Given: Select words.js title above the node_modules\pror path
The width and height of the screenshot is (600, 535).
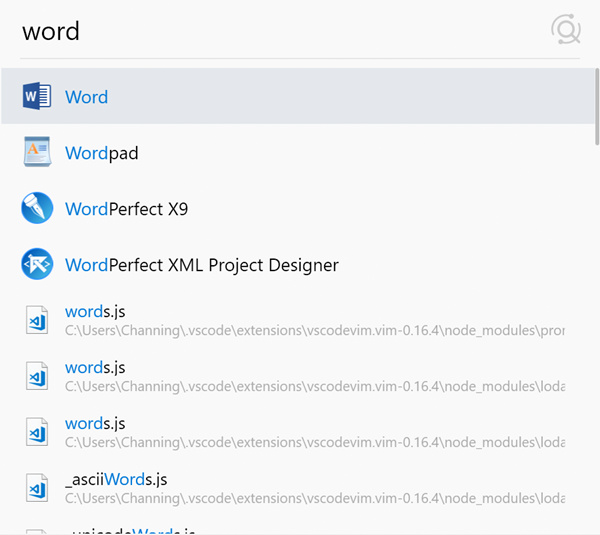Looking at the screenshot, I should (95, 312).
